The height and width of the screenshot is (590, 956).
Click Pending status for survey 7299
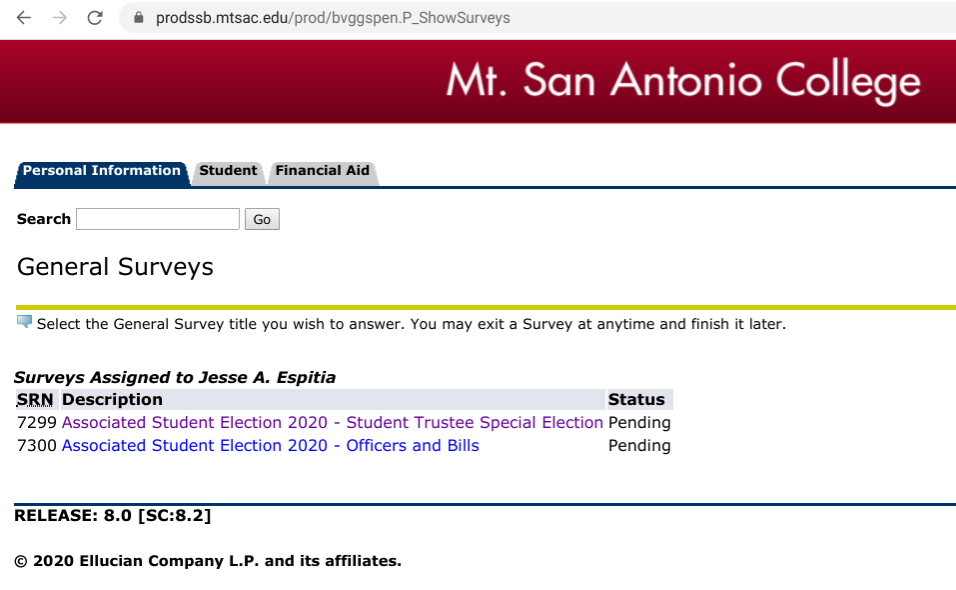coord(639,422)
